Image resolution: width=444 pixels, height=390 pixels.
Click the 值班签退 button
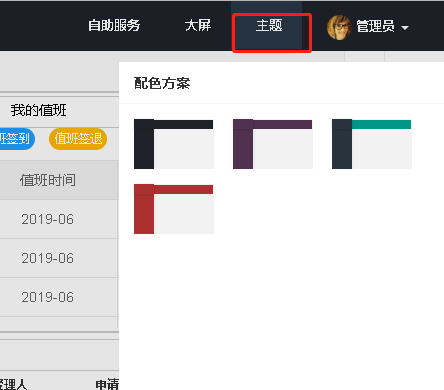(x=78, y=139)
